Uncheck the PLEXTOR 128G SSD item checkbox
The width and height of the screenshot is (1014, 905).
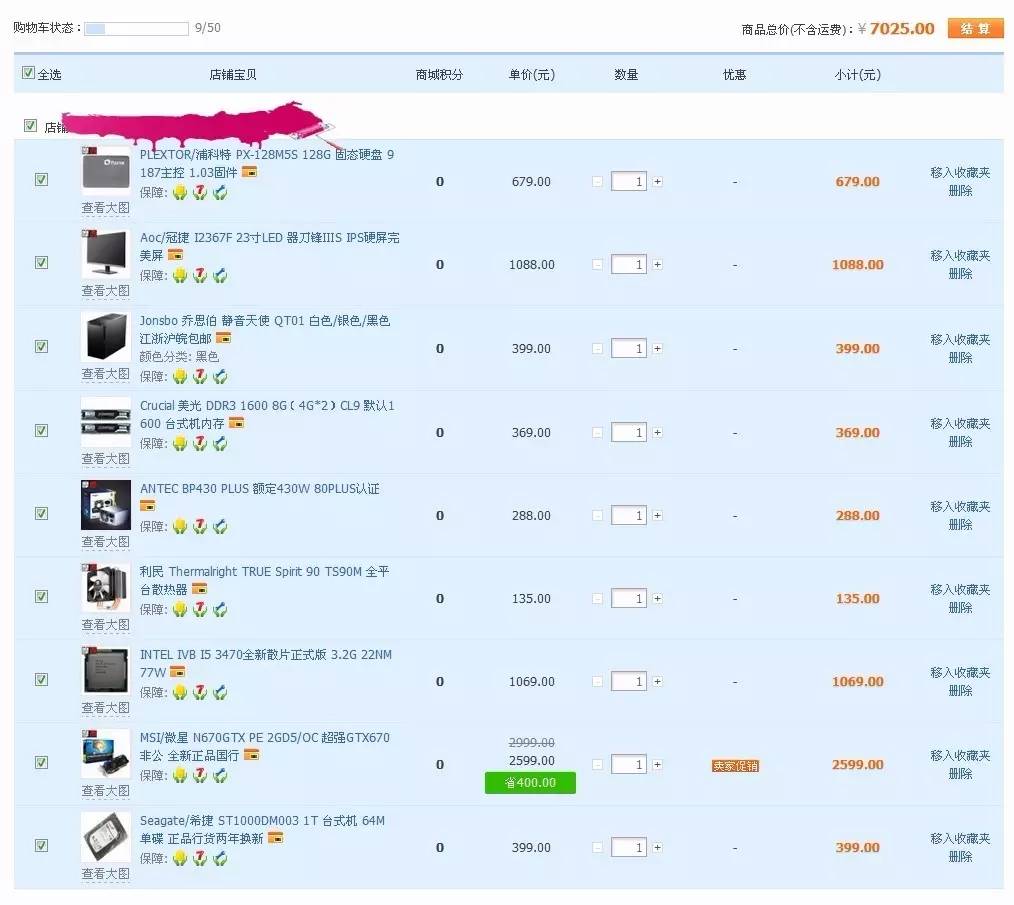pyautogui.click(x=41, y=179)
